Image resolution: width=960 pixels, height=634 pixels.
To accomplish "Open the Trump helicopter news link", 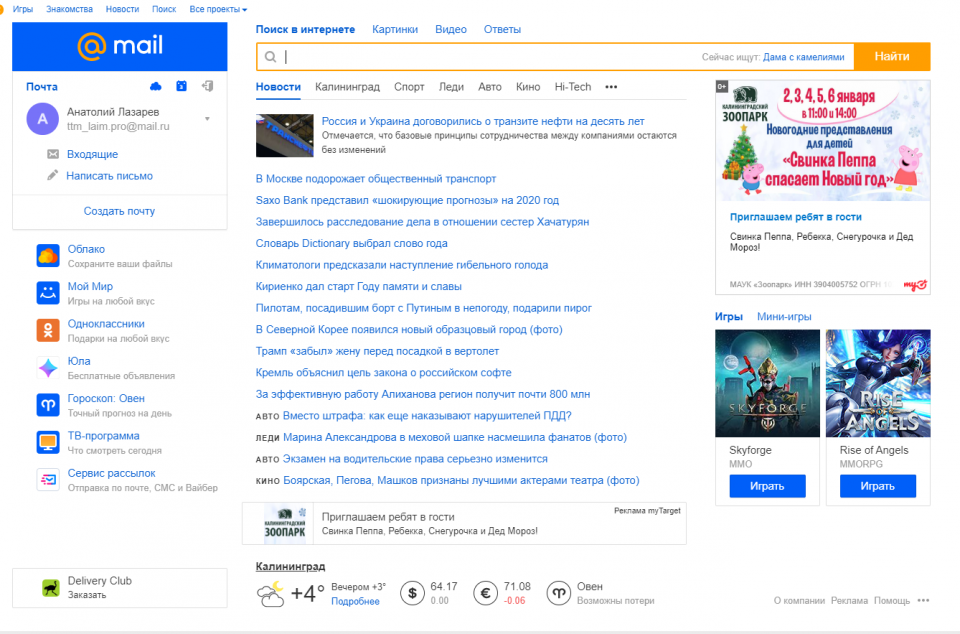I will tap(377, 351).
